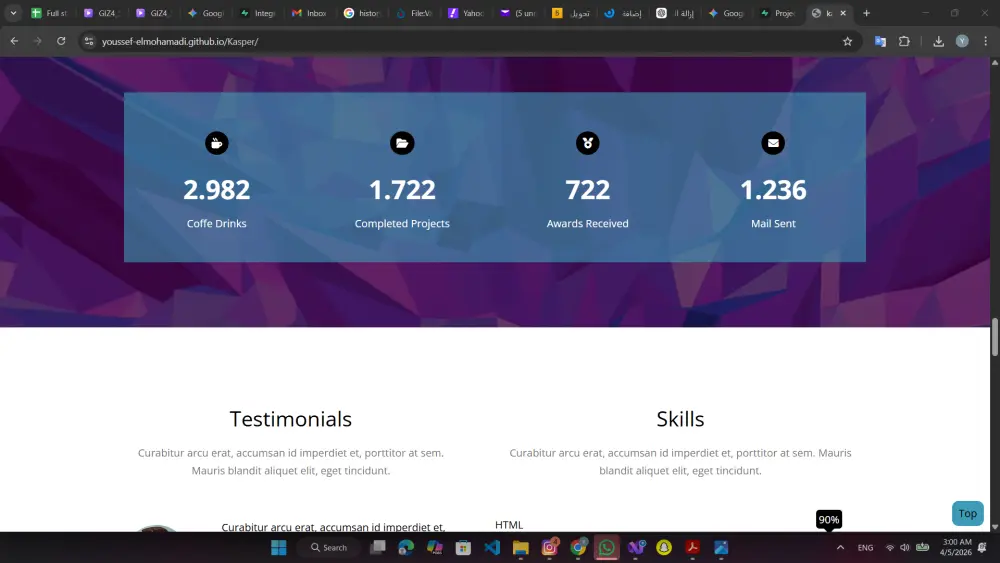1000x563 pixels.
Task: Open a new browser tab with plus
Action: coord(866,13)
